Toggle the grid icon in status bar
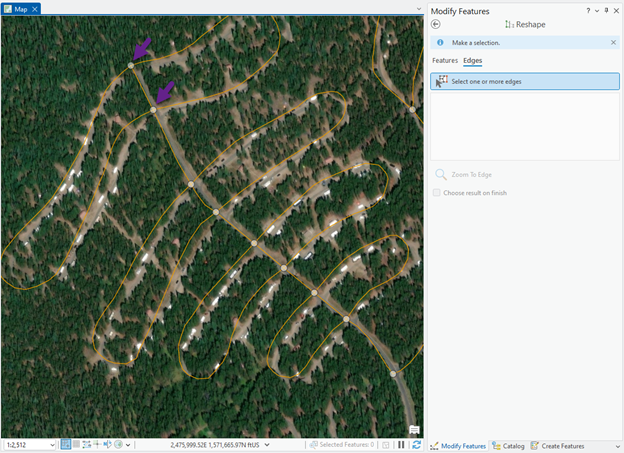 (76, 444)
